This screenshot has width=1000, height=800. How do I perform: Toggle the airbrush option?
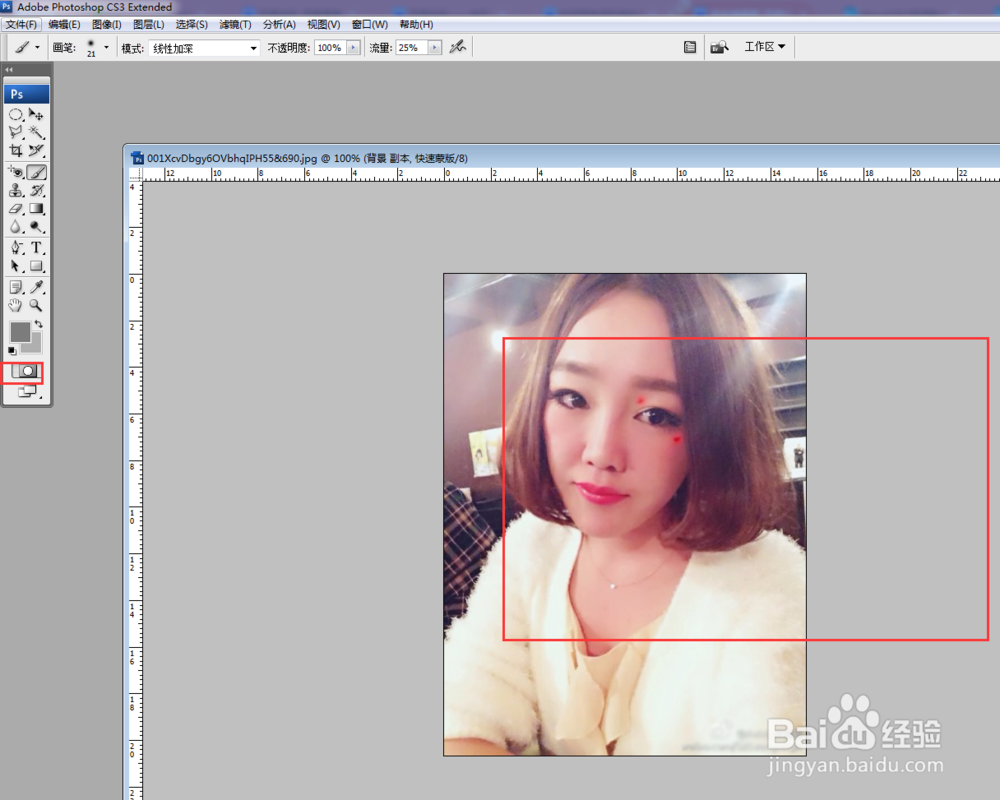pyautogui.click(x=457, y=47)
